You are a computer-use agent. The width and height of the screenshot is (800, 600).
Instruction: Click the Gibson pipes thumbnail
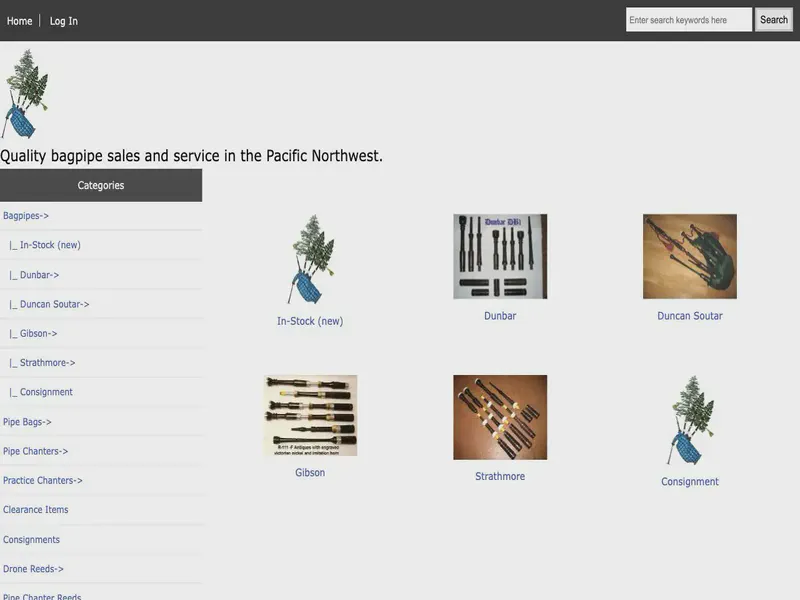click(x=310, y=415)
